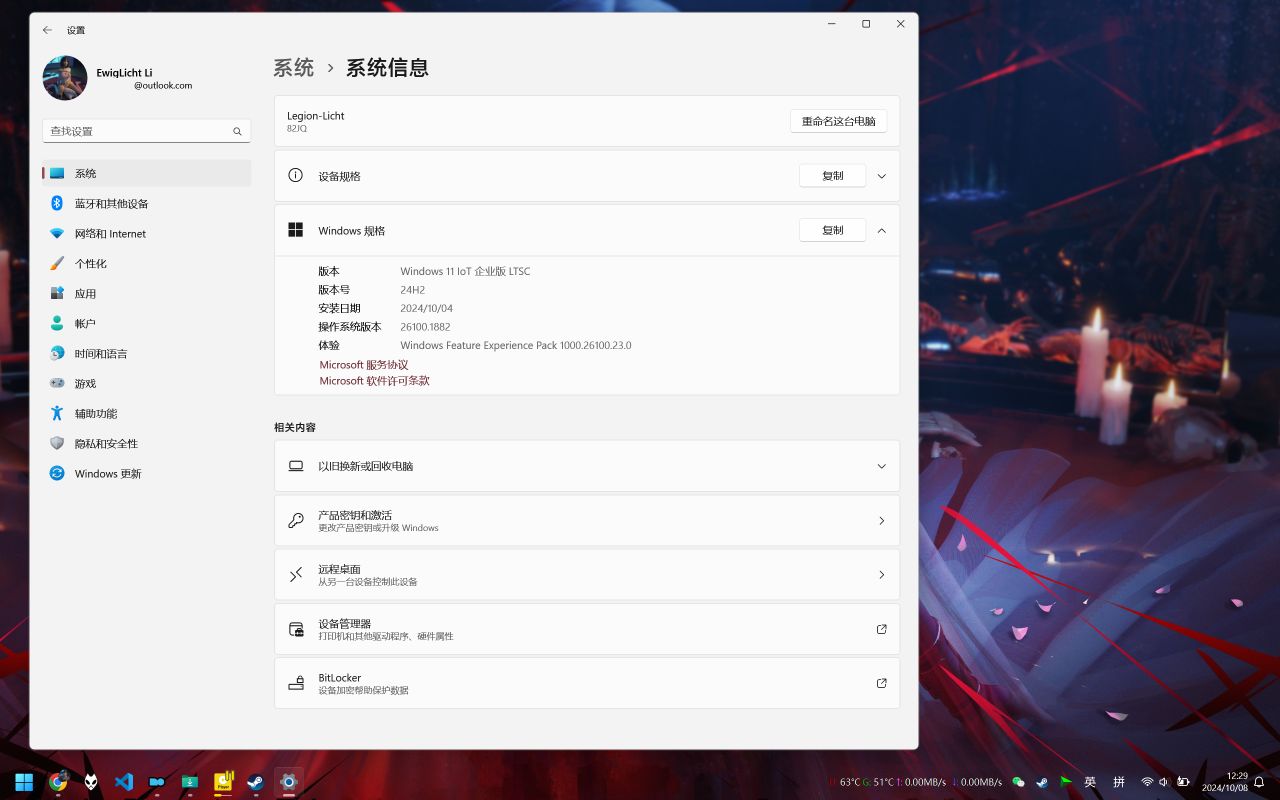Copy the Windows 规格 details

[x=832, y=230]
